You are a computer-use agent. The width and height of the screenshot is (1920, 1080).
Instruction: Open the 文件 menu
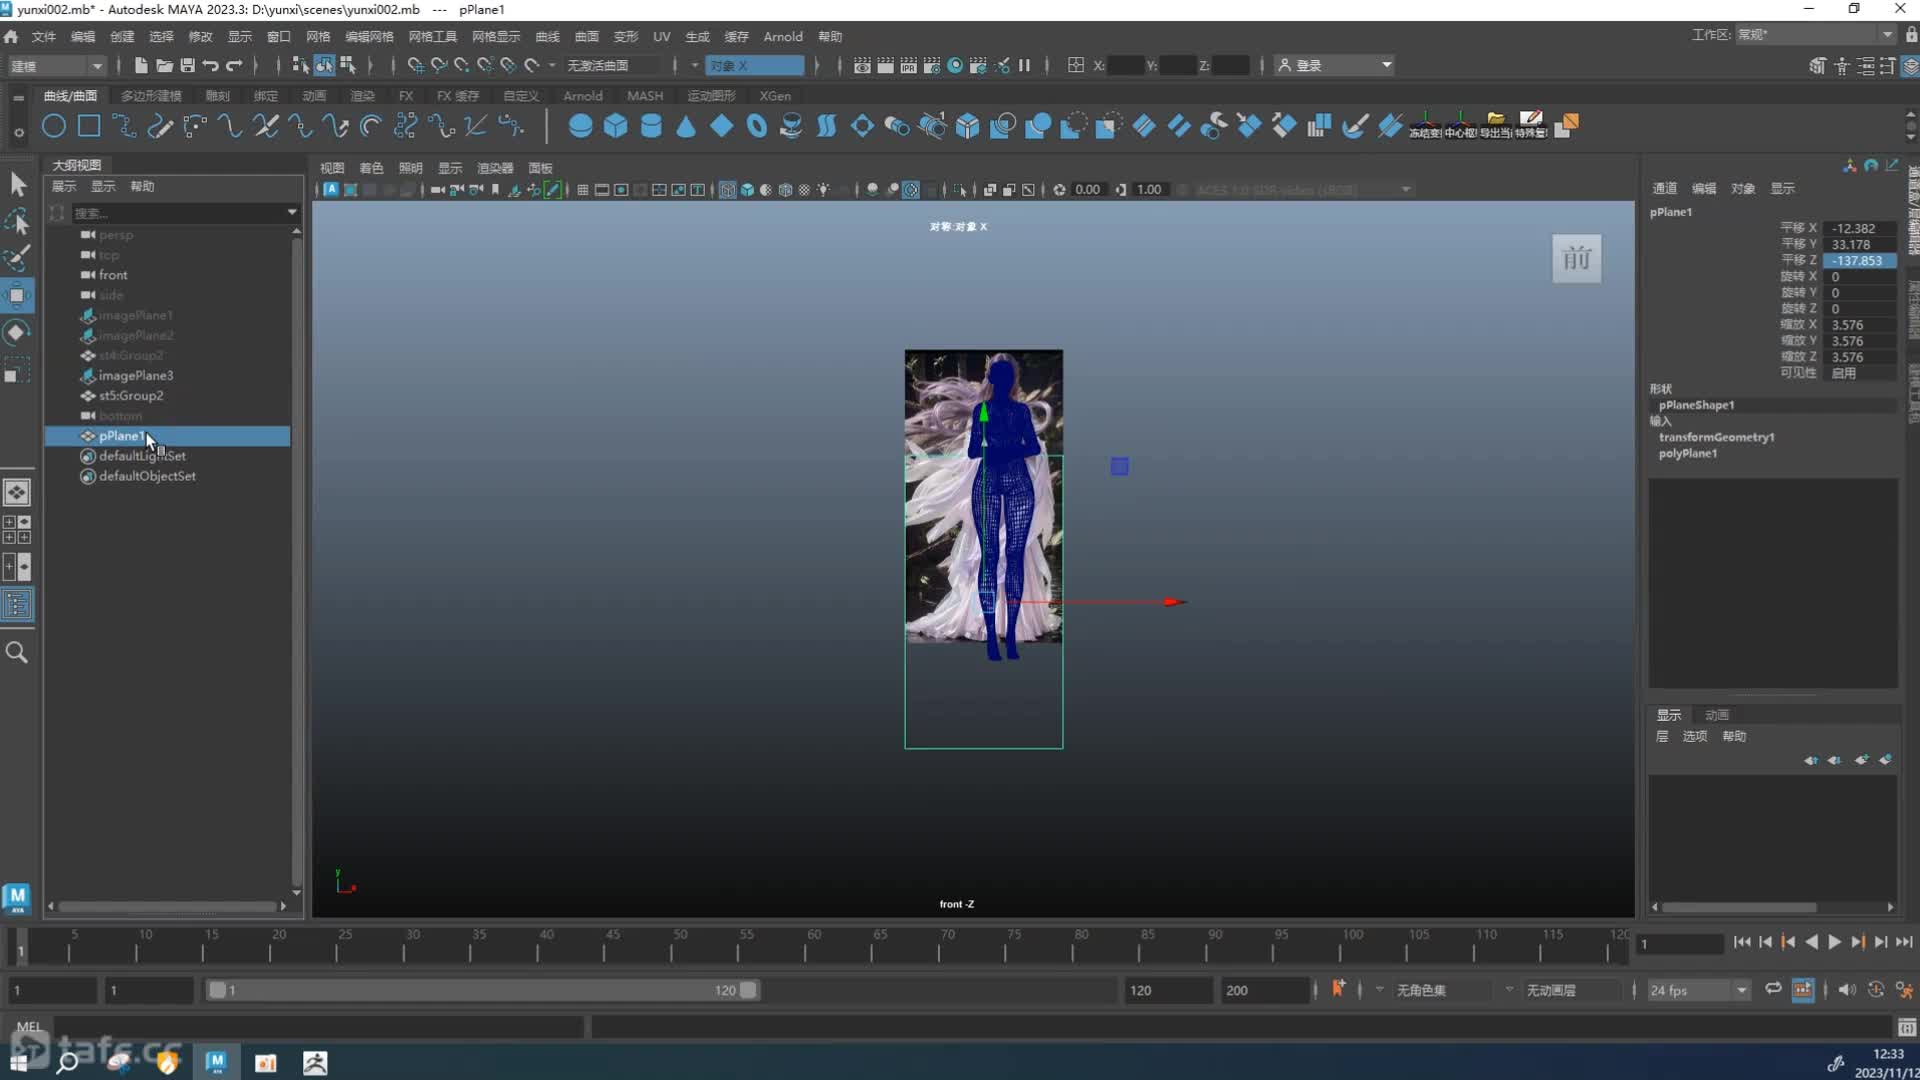pos(44,36)
